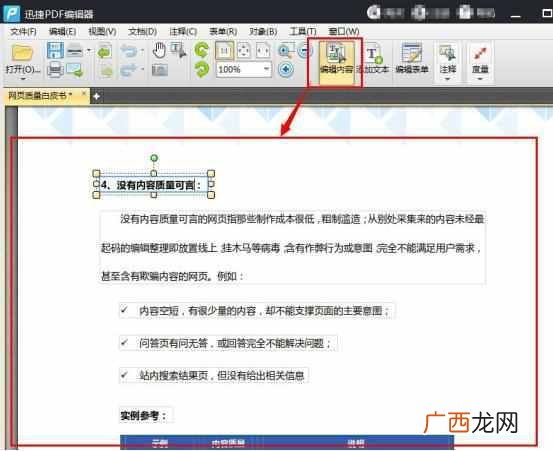Open the 视图(V) menu

pos(102,32)
